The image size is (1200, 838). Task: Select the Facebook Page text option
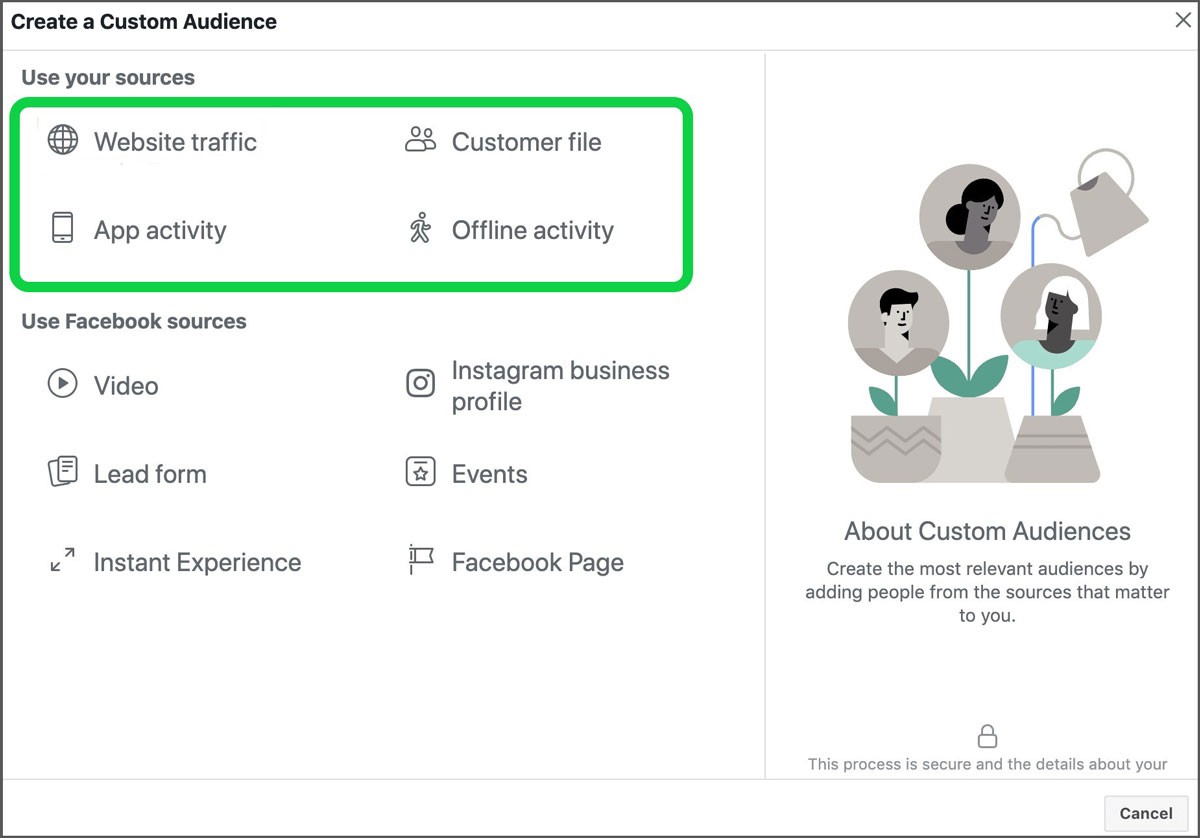pos(537,562)
